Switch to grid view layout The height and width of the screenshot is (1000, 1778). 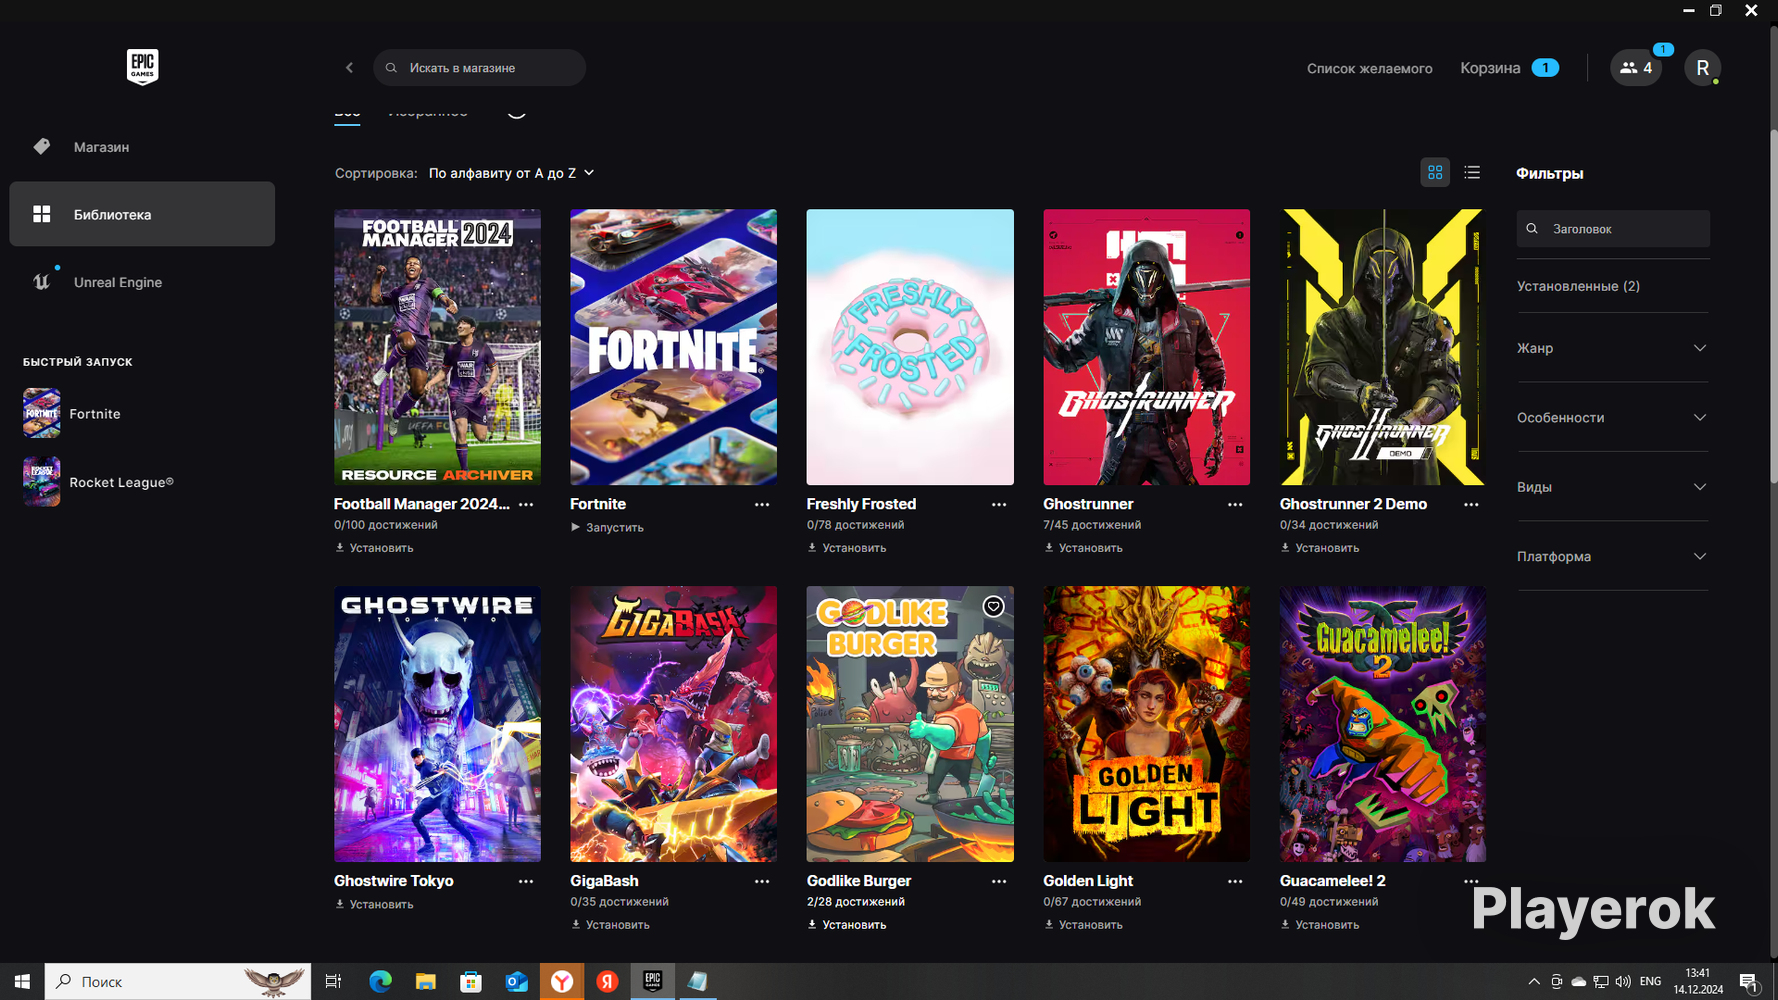(1435, 173)
